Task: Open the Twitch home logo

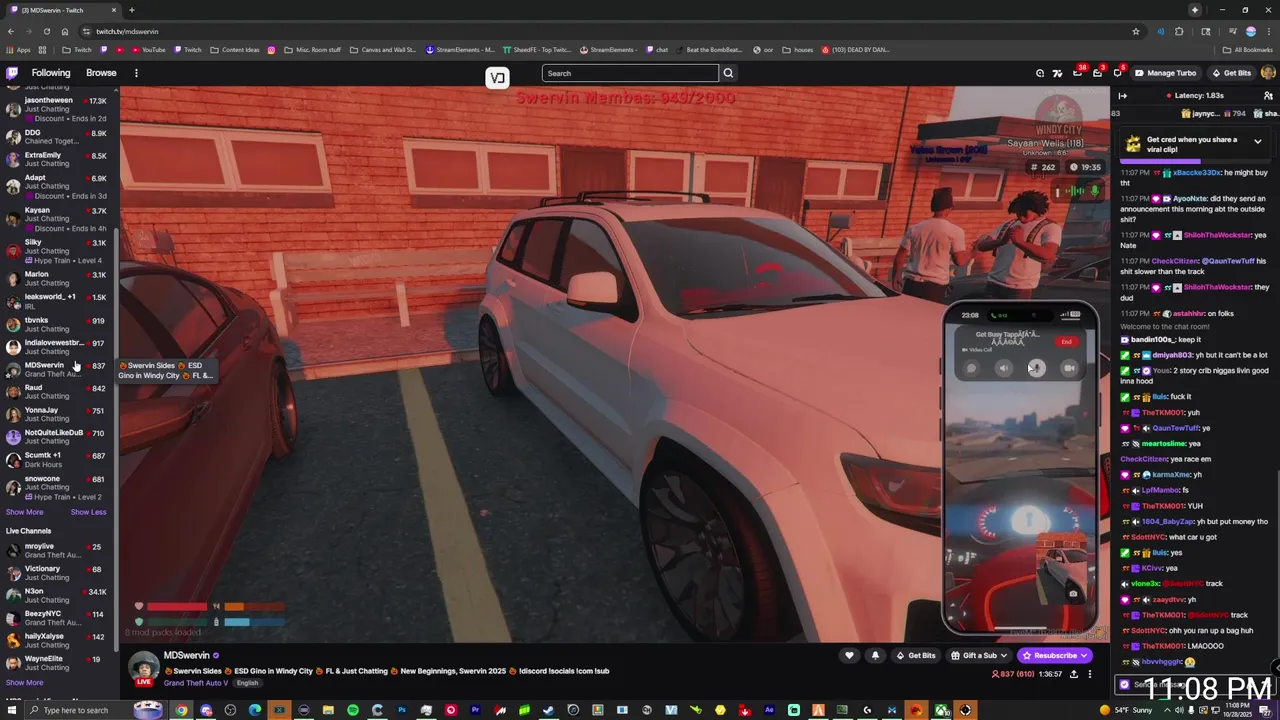Action: [12, 73]
